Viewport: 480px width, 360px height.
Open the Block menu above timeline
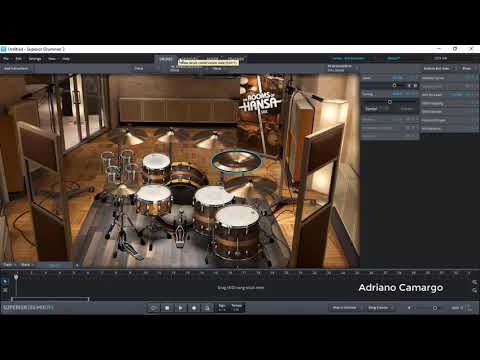26,265
